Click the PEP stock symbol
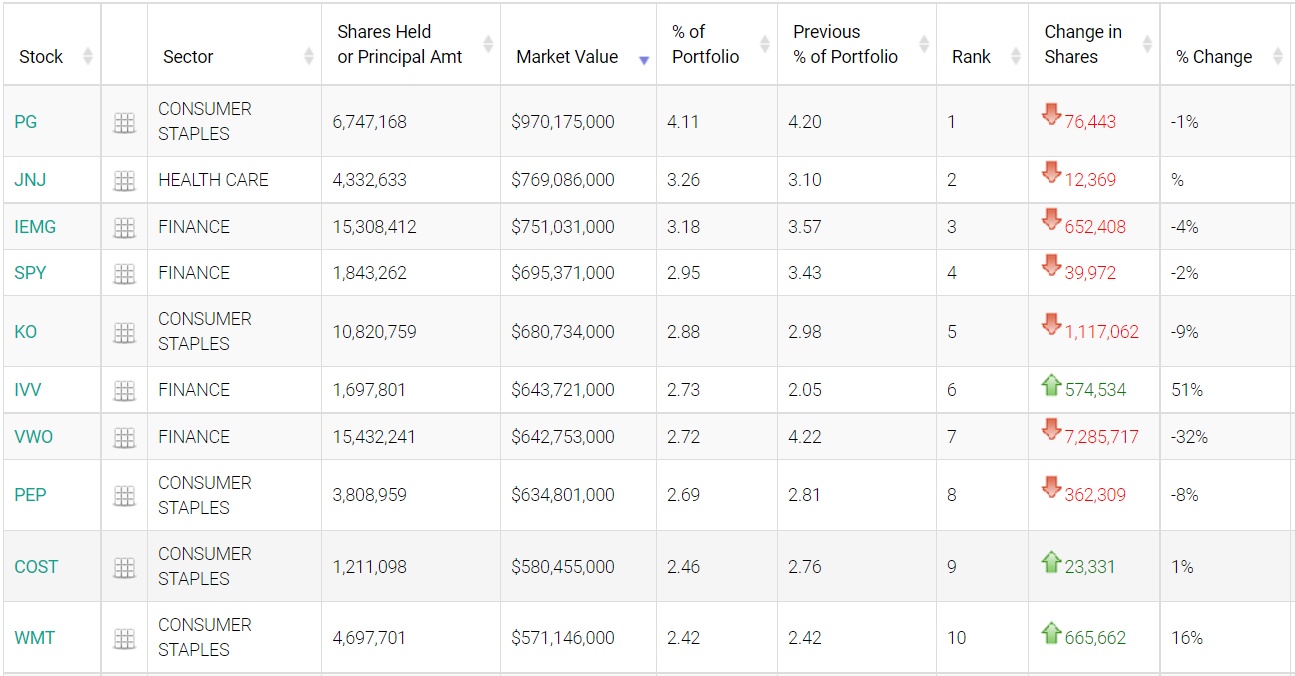1295x676 pixels. [30, 495]
